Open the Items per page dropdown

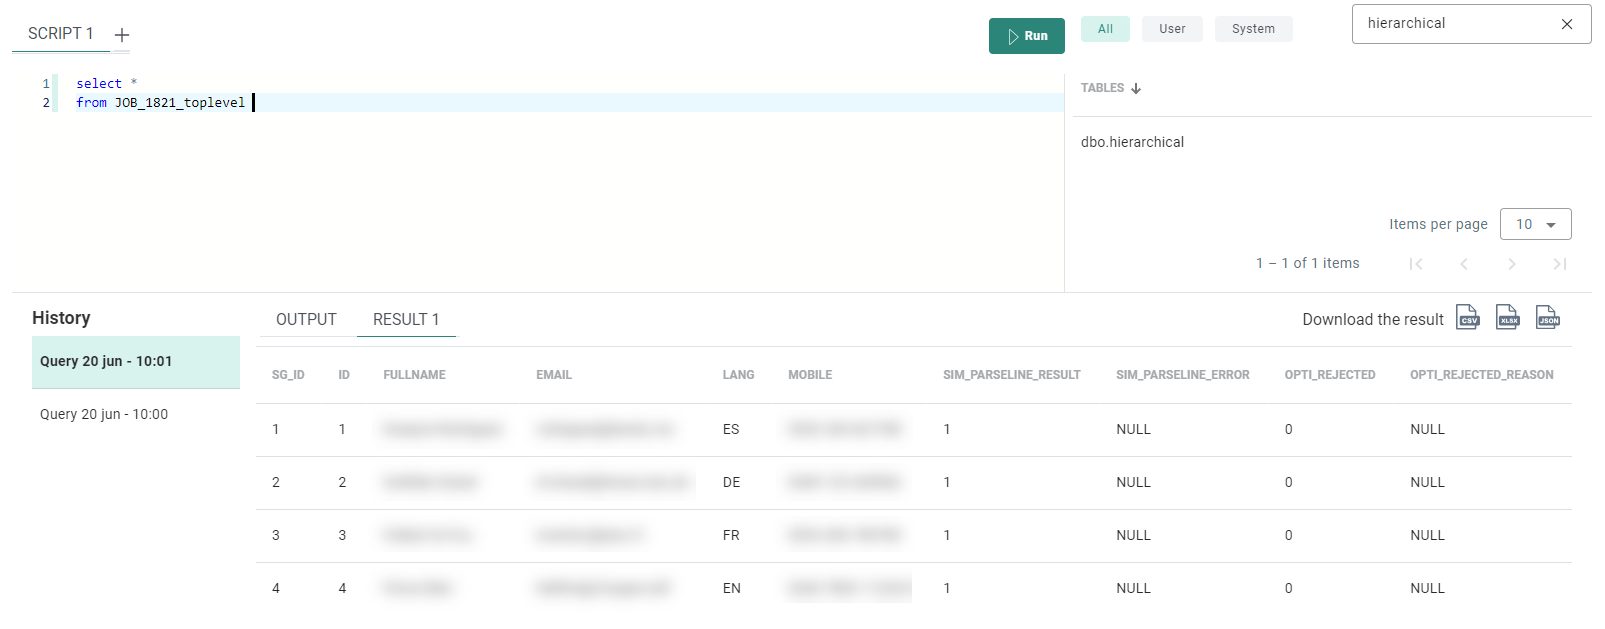tap(1535, 224)
